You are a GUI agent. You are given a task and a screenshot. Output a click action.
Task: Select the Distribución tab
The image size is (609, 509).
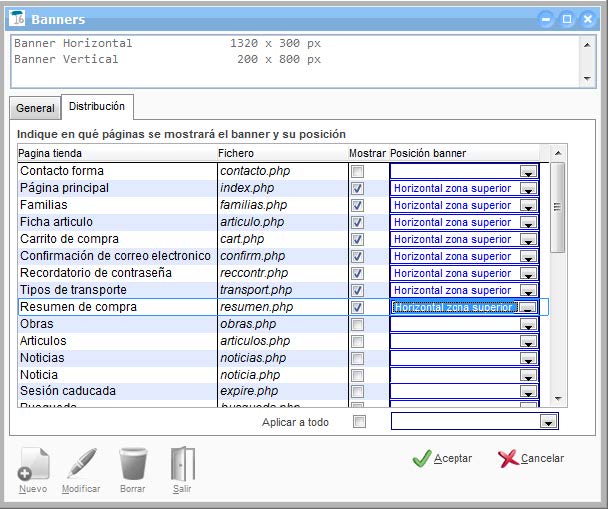tap(97, 106)
